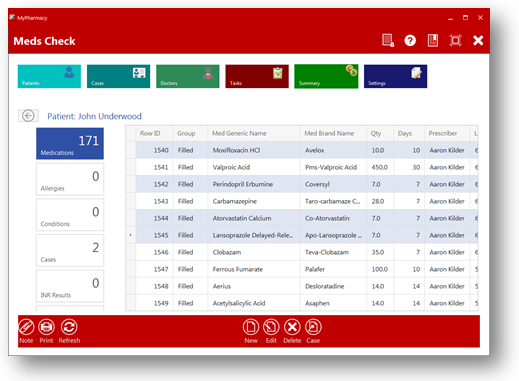Click the Co-Atorvastatin brand cell
519x381 pixels.
(333, 218)
